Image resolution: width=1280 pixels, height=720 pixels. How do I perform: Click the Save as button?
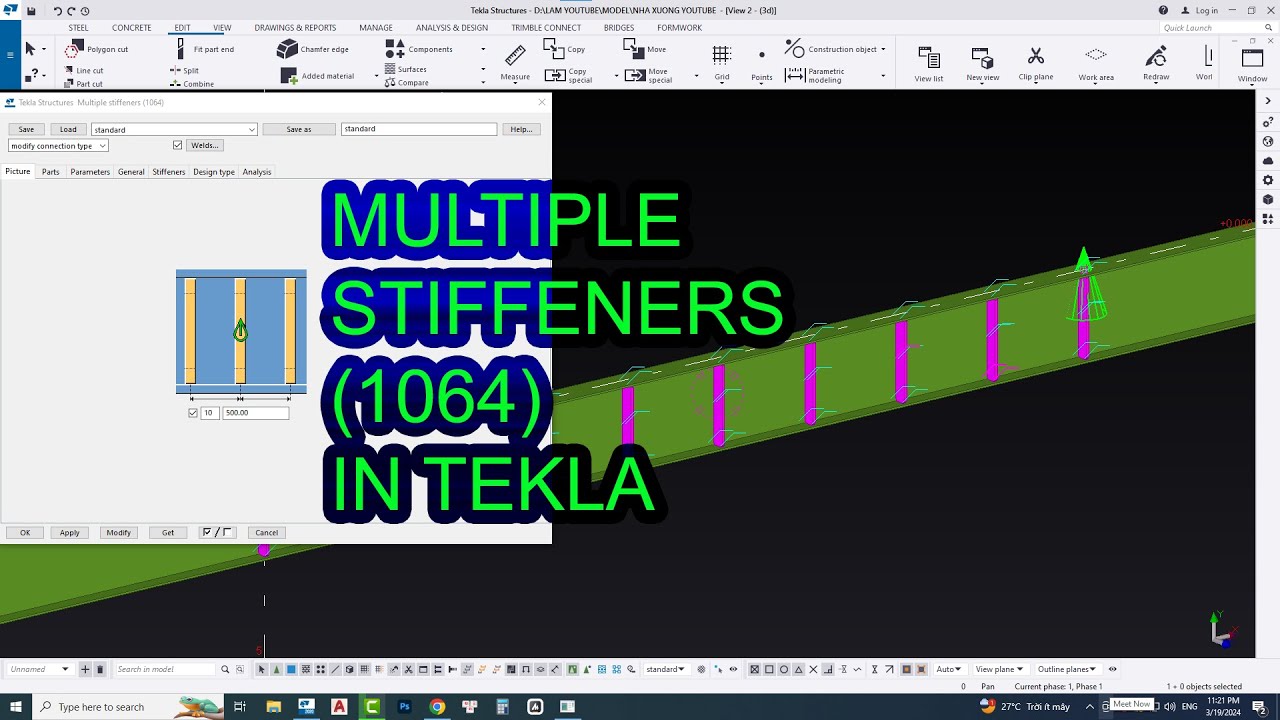tap(299, 129)
